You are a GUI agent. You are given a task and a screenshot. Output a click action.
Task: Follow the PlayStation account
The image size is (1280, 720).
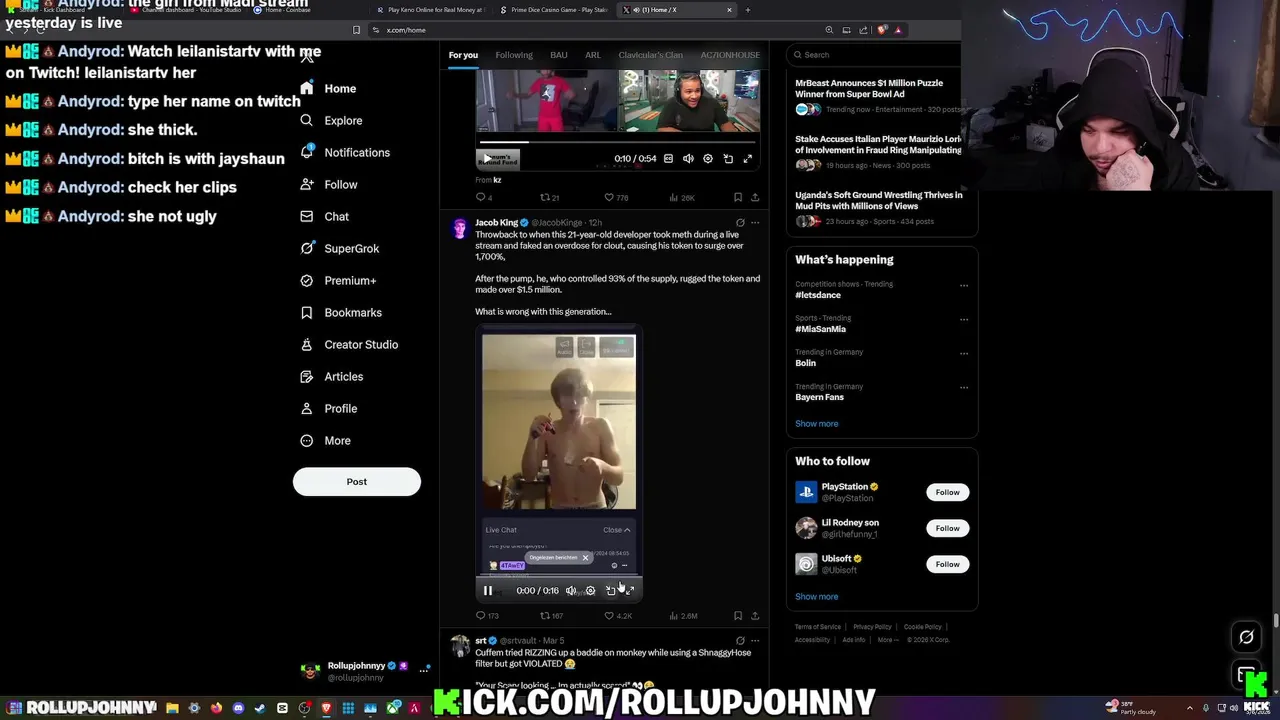pyautogui.click(x=947, y=492)
